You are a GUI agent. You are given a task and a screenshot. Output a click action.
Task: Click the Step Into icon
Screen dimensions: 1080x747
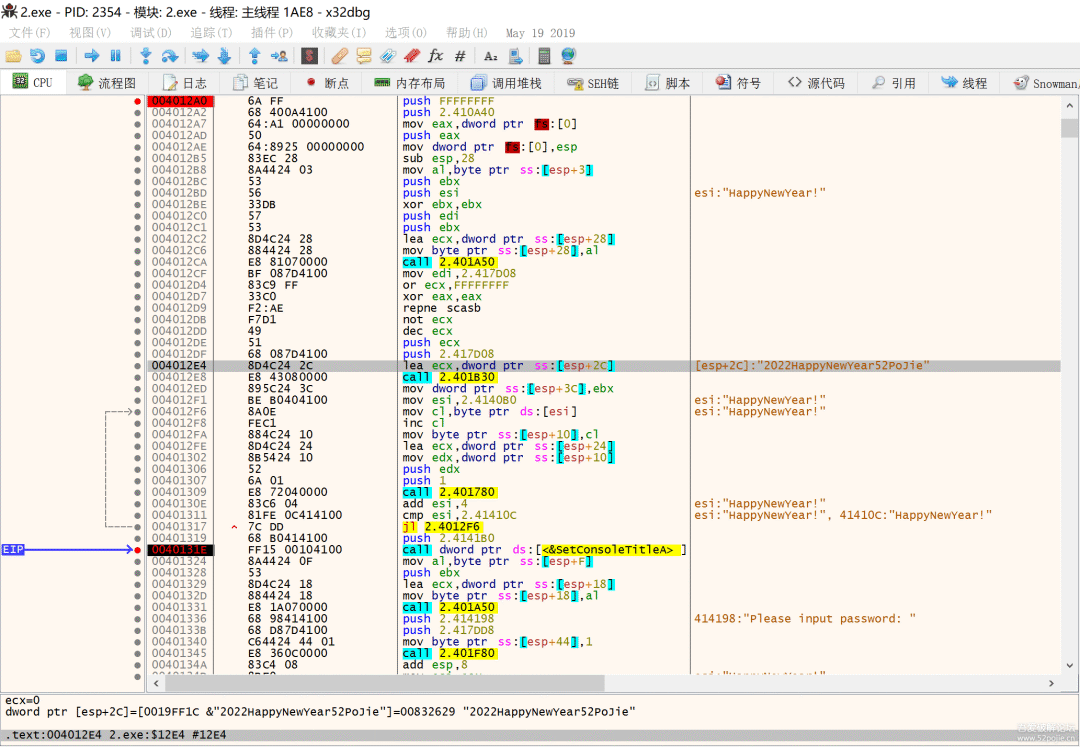[x=146, y=56]
